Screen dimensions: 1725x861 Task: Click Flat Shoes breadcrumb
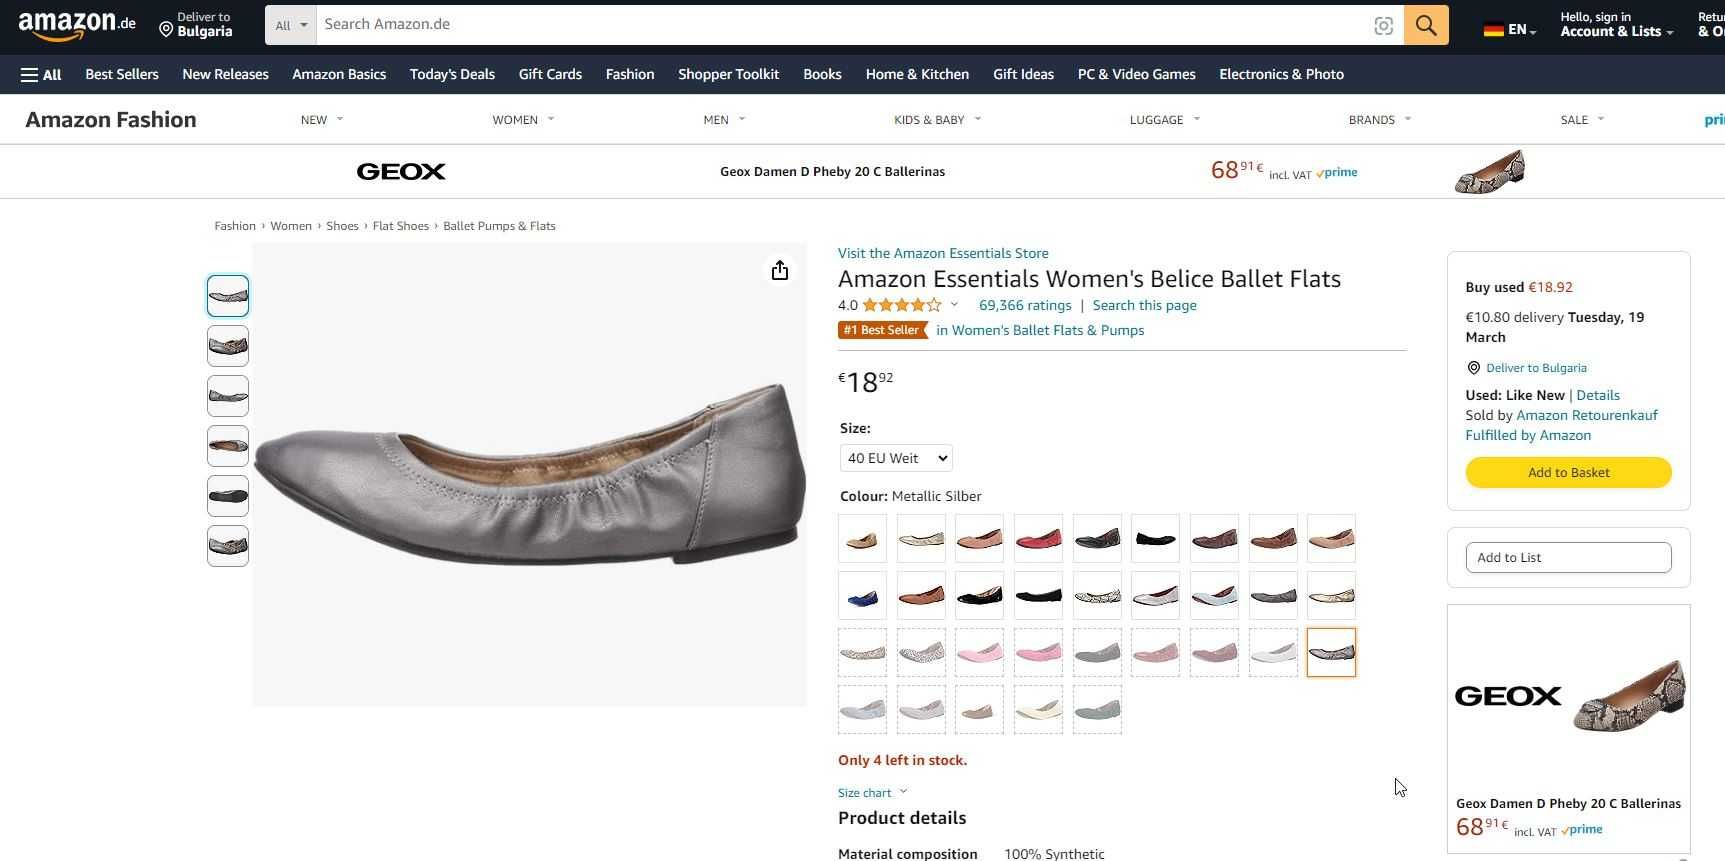point(400,226)
